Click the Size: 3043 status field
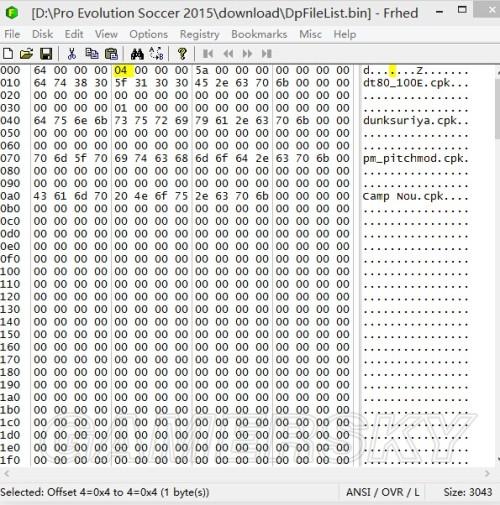 pos(468,492)
